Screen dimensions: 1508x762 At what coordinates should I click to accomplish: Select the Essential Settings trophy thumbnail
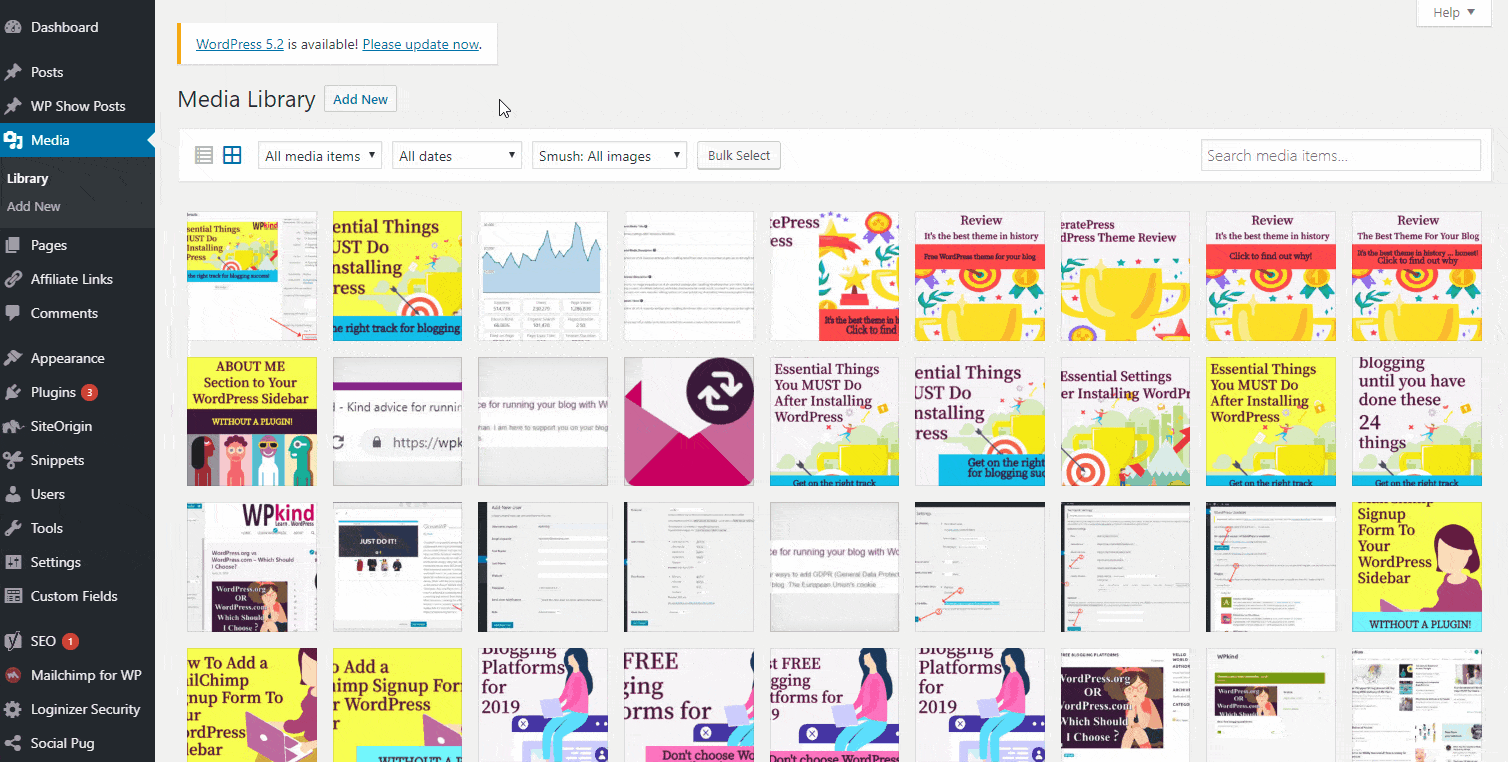1125,421
